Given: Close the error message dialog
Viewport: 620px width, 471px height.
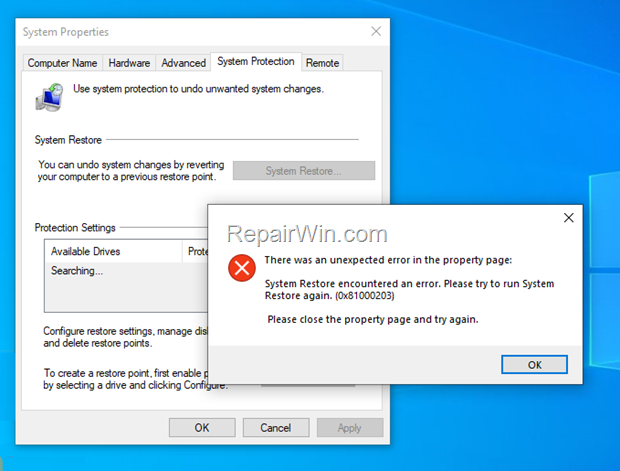Looking at the screenshot, I should tap(569, 218).
